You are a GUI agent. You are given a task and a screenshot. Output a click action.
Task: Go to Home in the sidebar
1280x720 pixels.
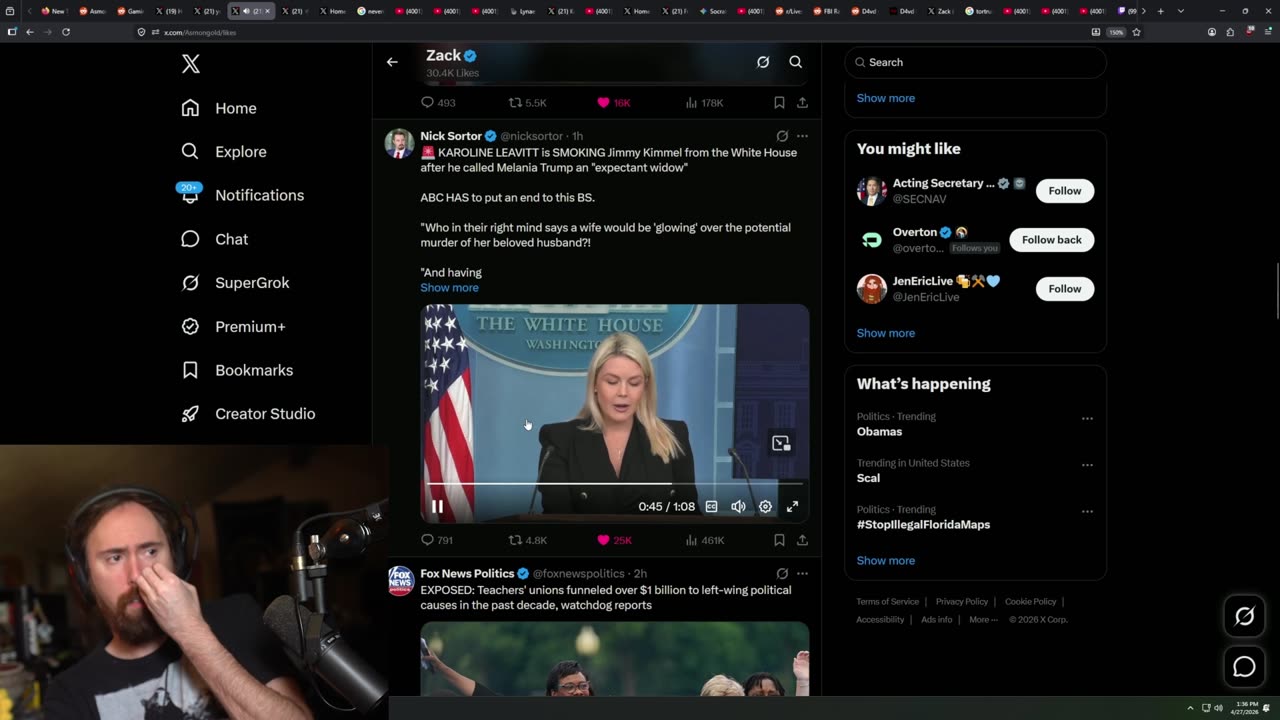219,108
